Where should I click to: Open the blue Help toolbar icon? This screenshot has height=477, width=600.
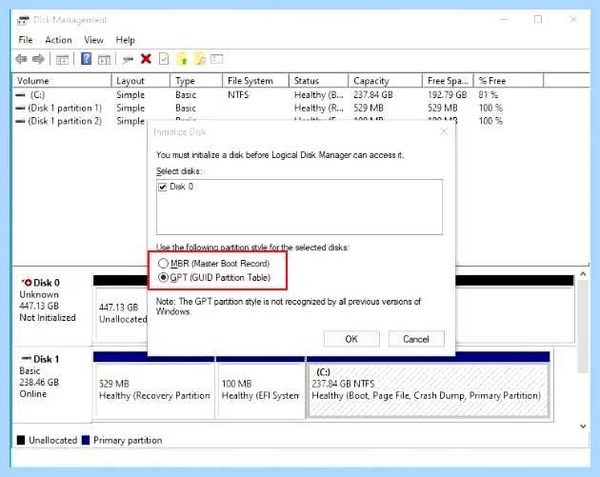point(86,59)
